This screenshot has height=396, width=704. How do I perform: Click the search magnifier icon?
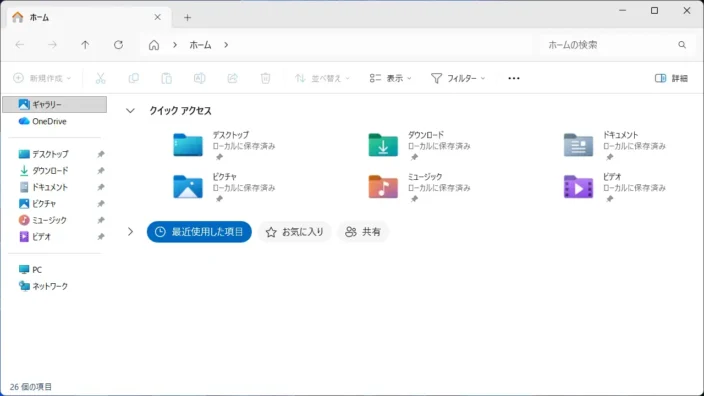pyautogui.click(x=682, y=45)
